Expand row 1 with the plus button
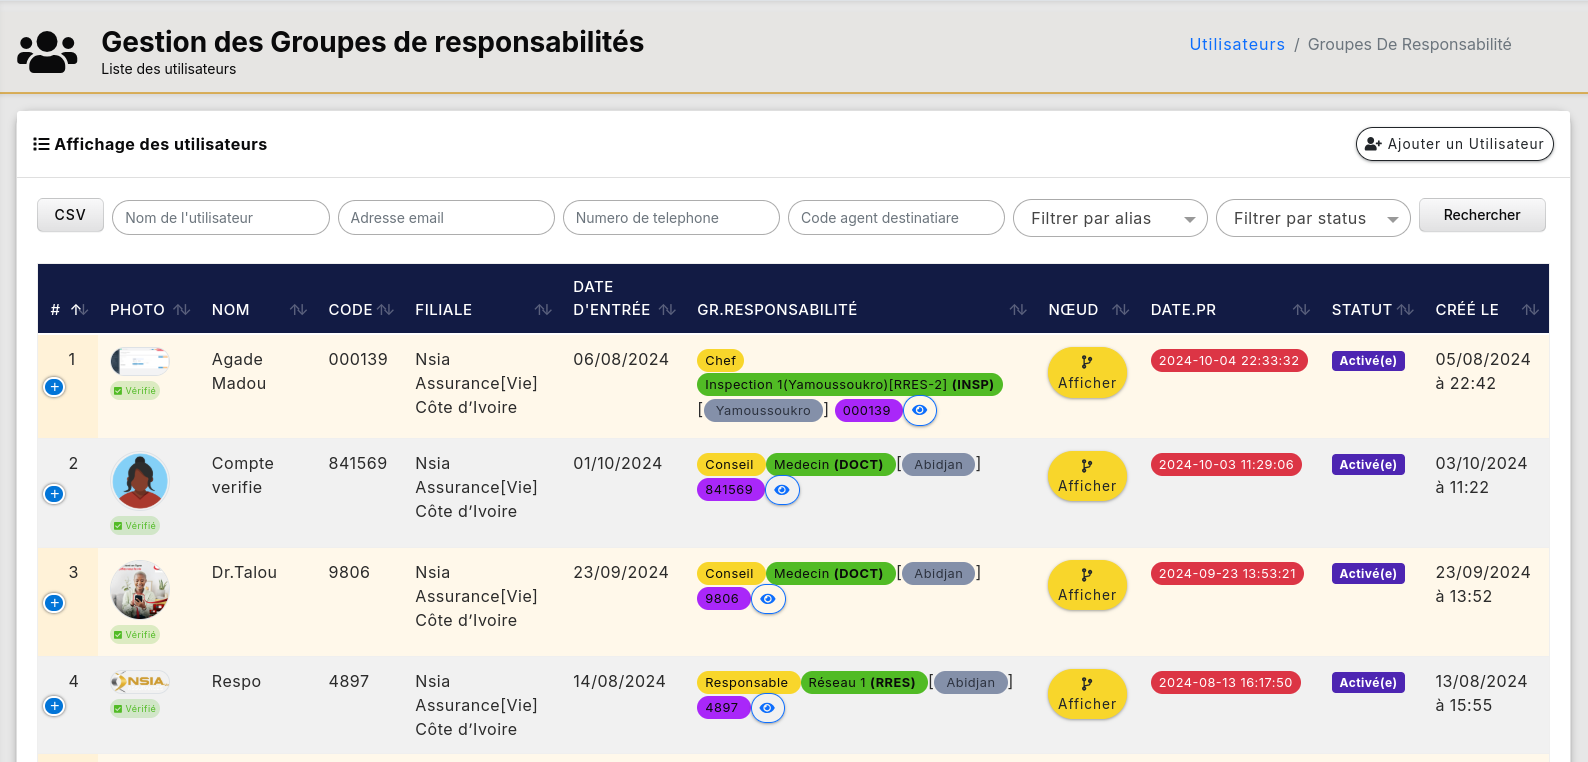The width and height of the screenshot is (1588, 762). click(x=54, y=387)
